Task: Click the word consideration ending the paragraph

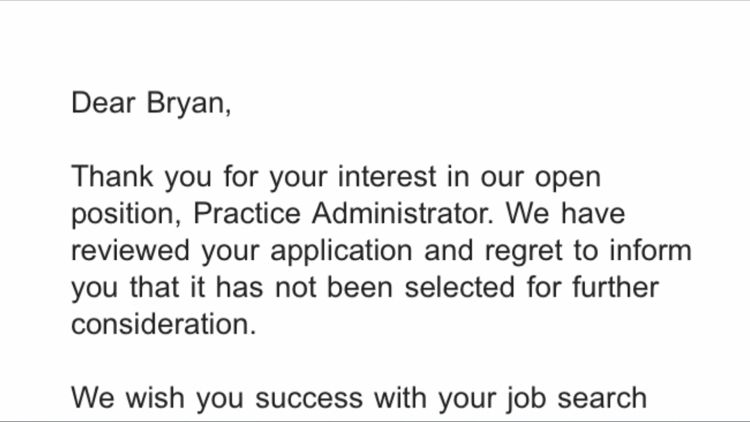Action: [163, 324]
